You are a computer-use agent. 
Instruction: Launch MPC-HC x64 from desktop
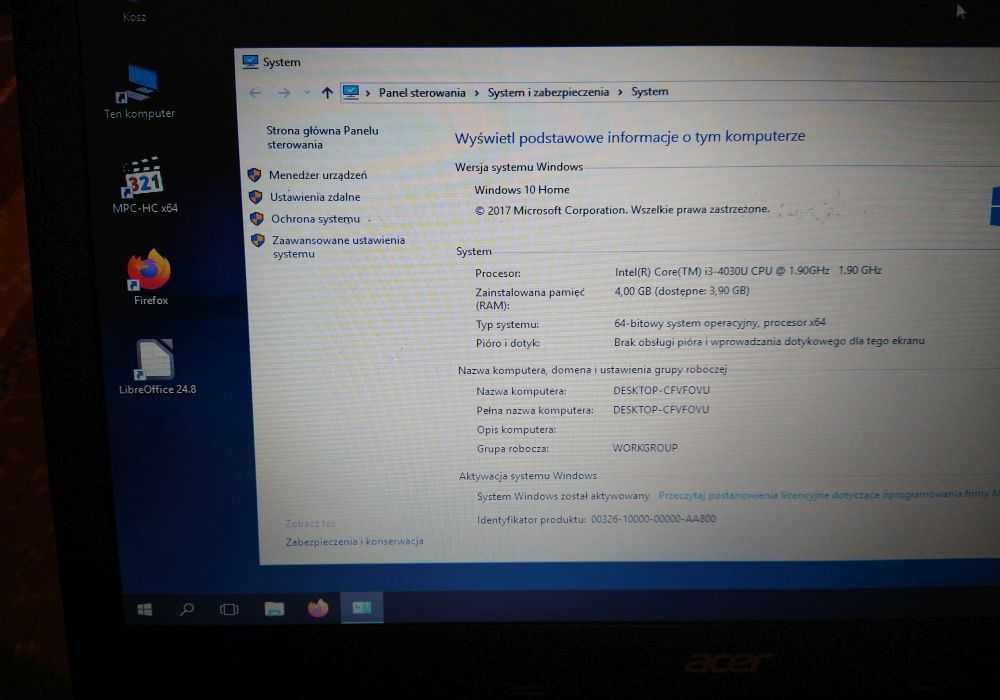point(144,185)
